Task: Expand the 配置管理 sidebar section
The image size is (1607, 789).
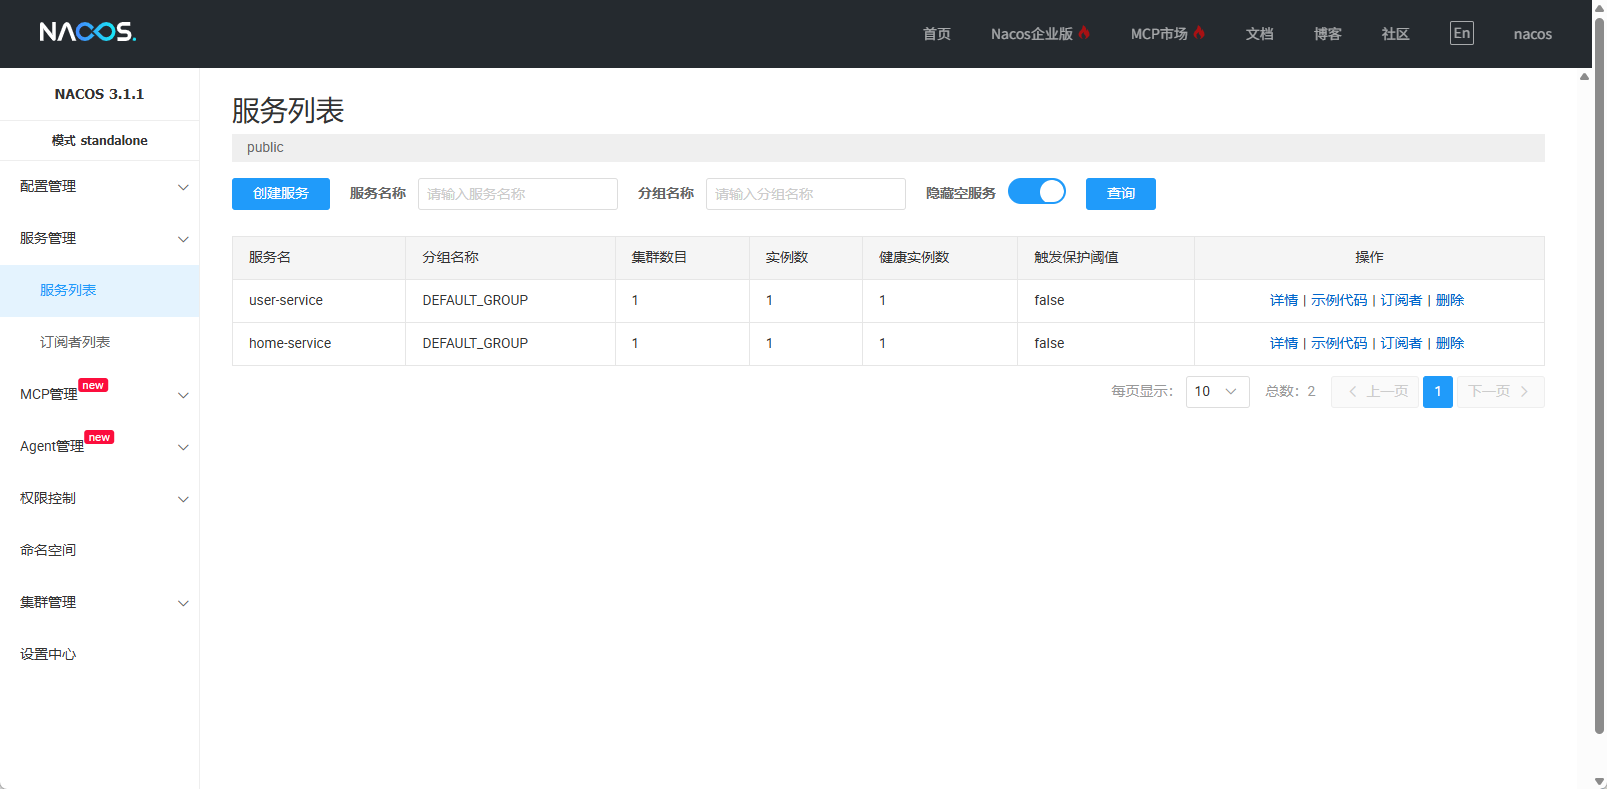Action: pos(99,187)
